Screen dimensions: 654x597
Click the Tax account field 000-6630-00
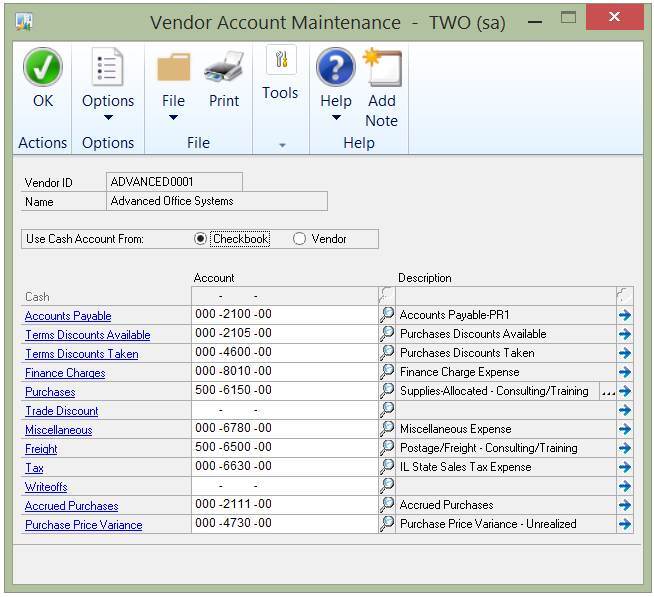pyautogui.click(x=285, y=467)
